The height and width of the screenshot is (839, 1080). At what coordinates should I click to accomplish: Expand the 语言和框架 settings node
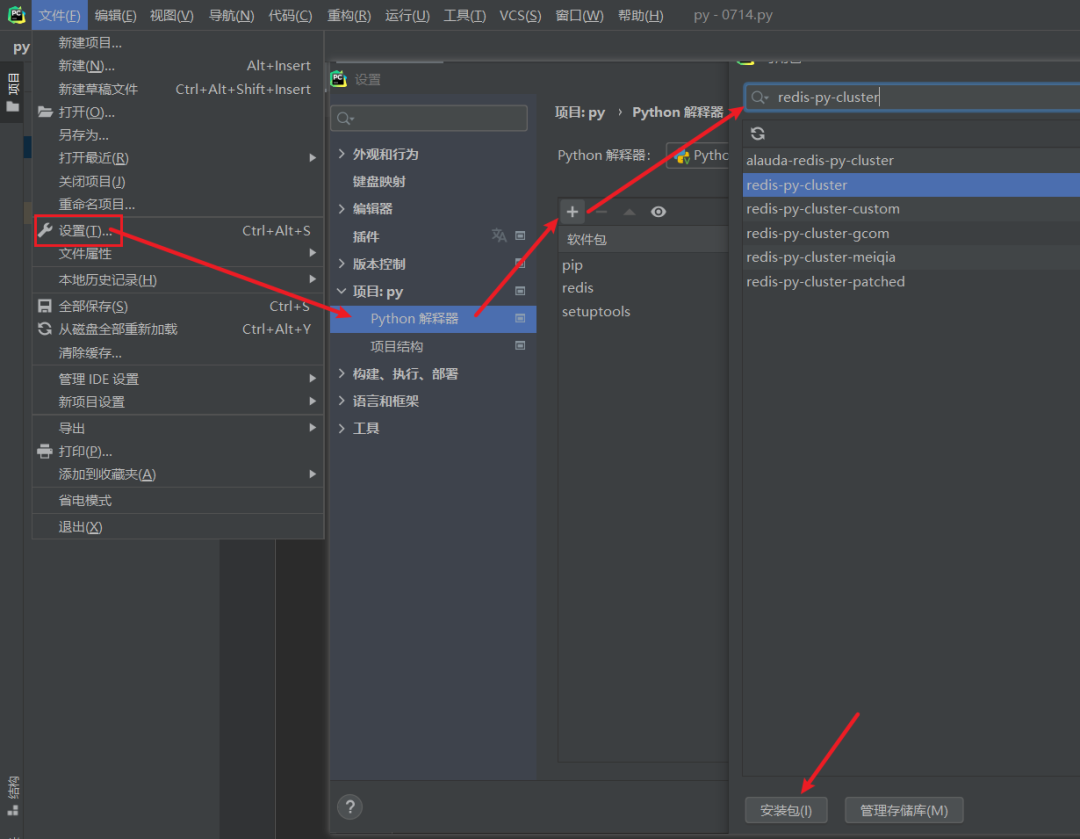click(x=342, y=400)
